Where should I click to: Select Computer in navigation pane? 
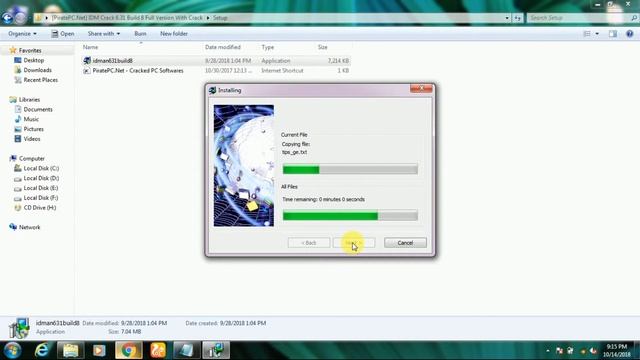coord(31,158)
